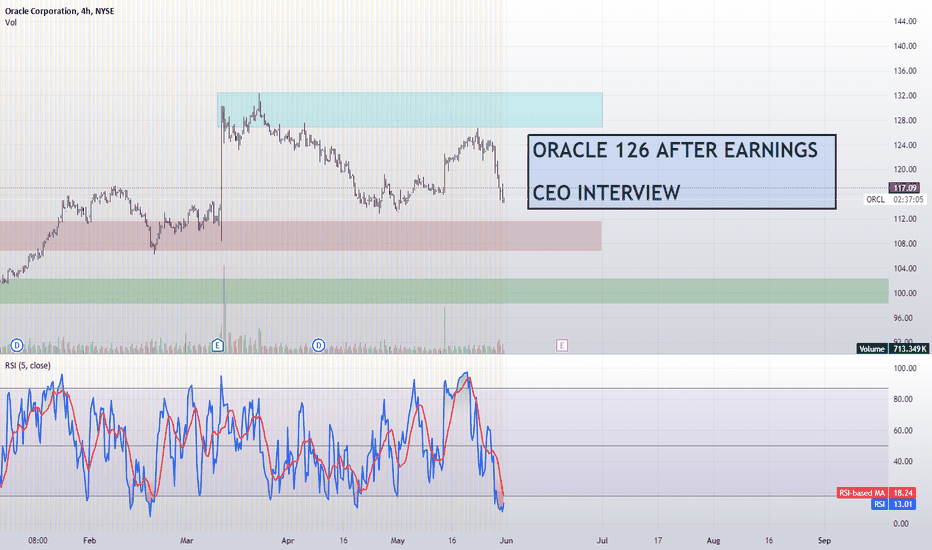Click the 144.00 price level on the axis
Image resolution: width=932 pixels, height=550 pixels.
905,21
